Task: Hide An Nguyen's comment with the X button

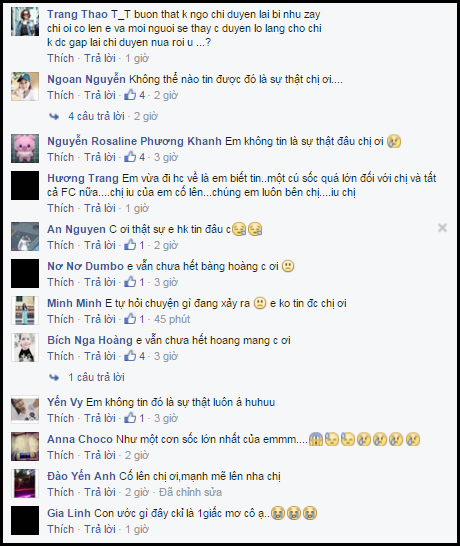Action: 442,228
